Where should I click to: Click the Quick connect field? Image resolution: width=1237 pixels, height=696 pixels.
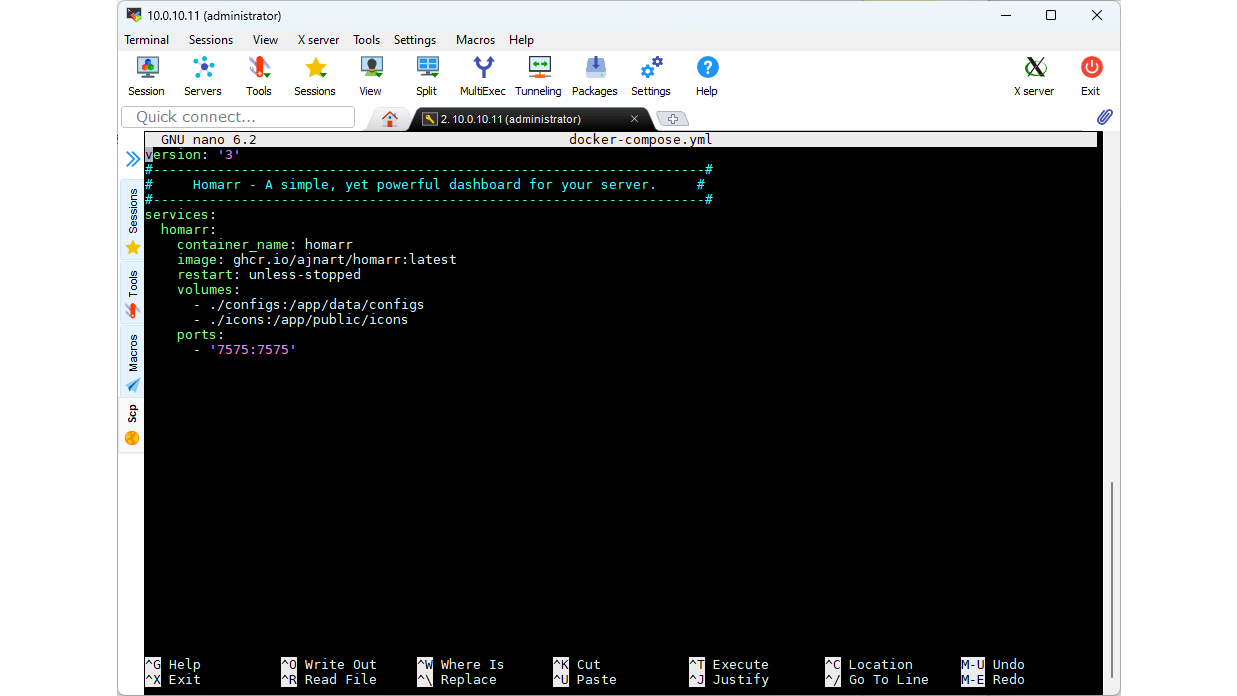pyautogui.click(x=237, y=117)
